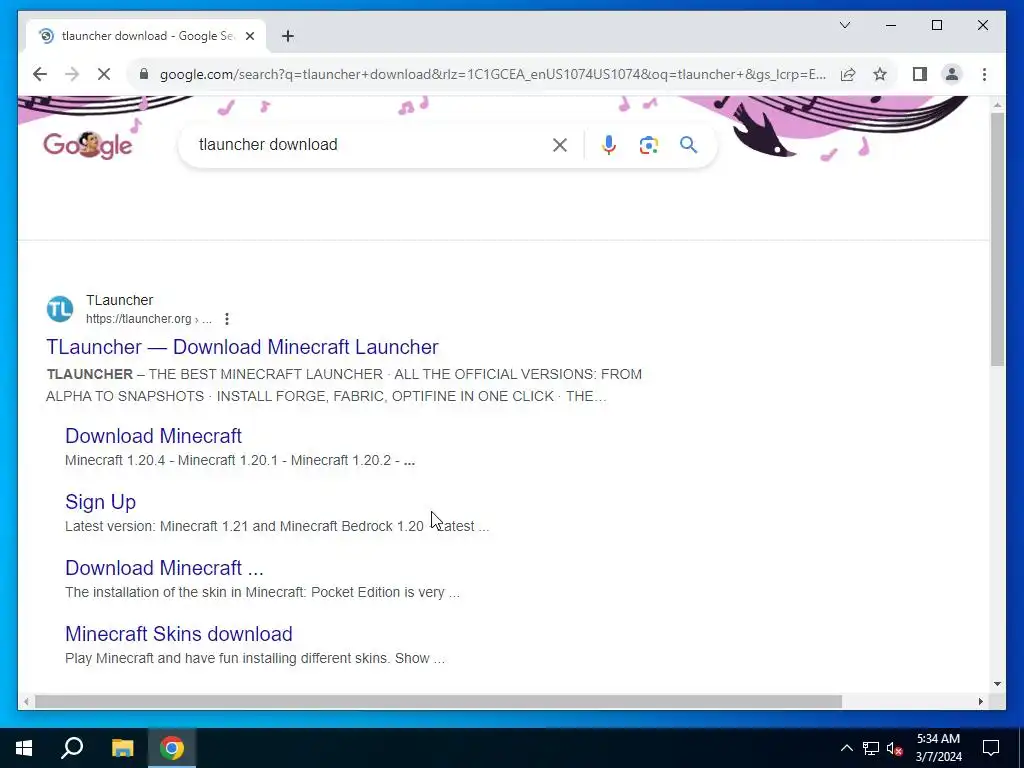Open the TL site favicon in result
1024x768 pixels.
[59, 309]
